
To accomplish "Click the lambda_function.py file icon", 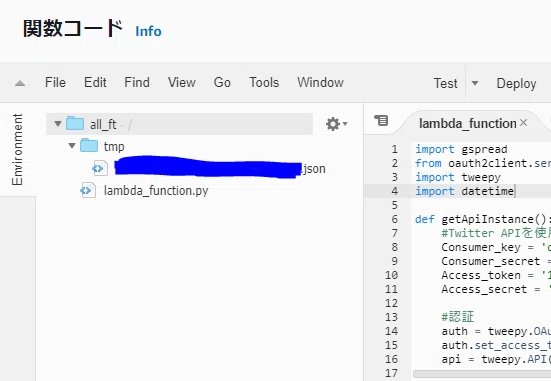I will tap(87, 190).
